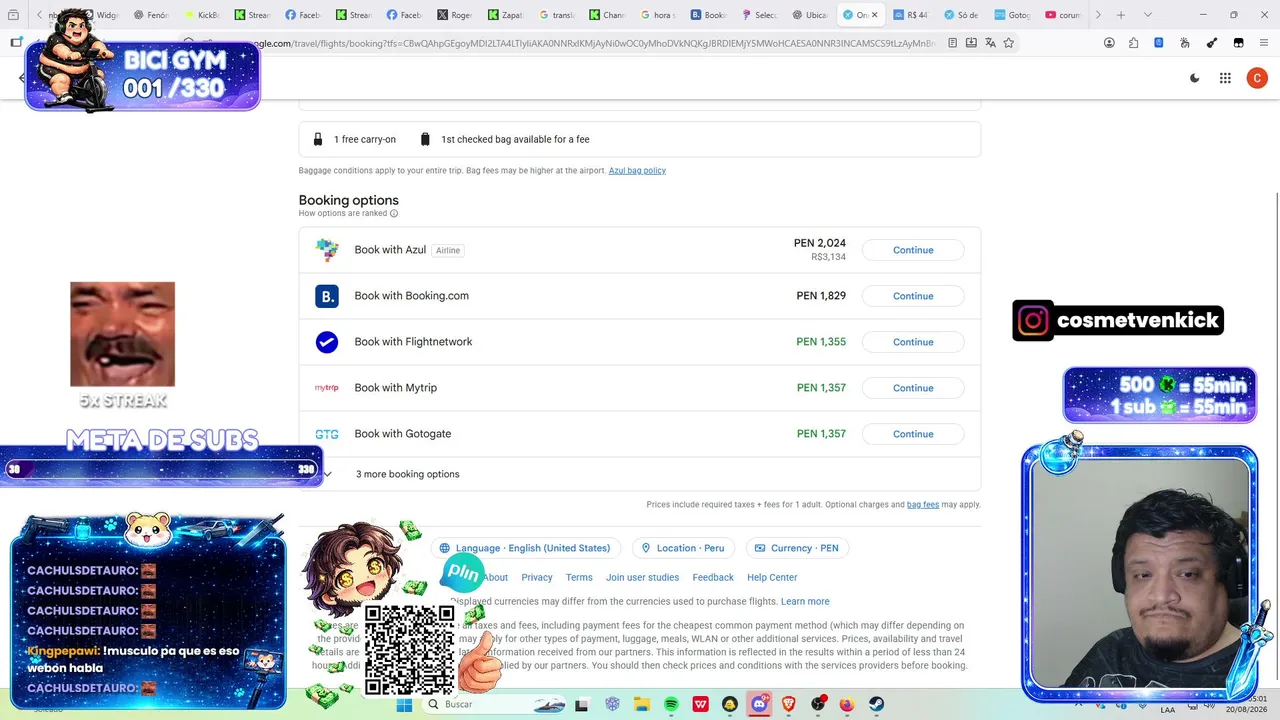The width and height of the screenshot is (1280, 720).
Task: Open Steam from the taskbar
Action: [x=876, y=704]
